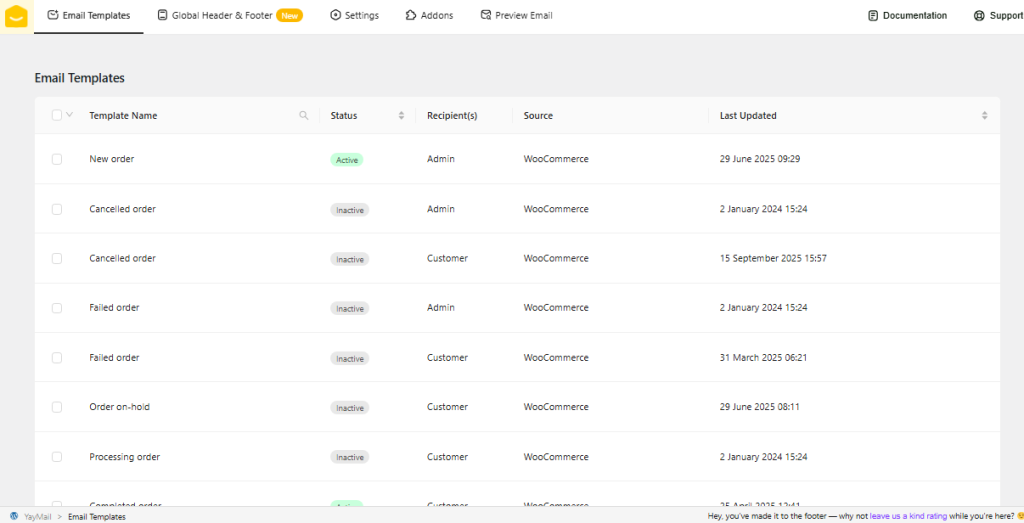1024x523 pixels.
Task: Click the WordPress icon in the breadcrumb
Action: (14, 516)
